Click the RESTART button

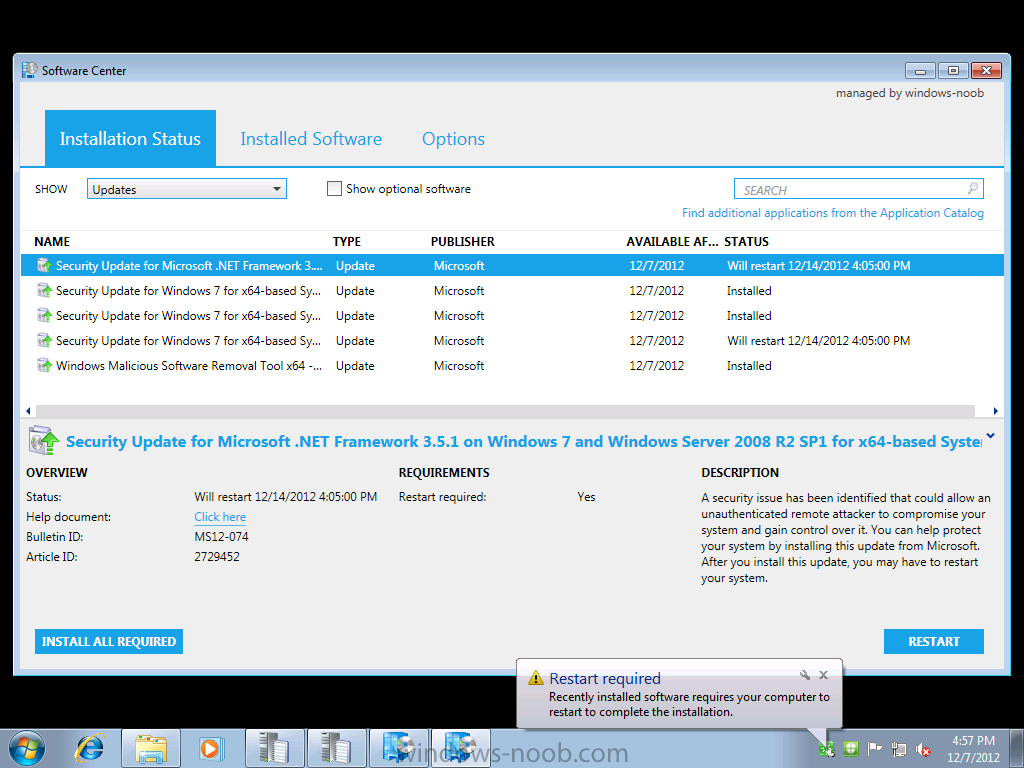coord(933,641)
